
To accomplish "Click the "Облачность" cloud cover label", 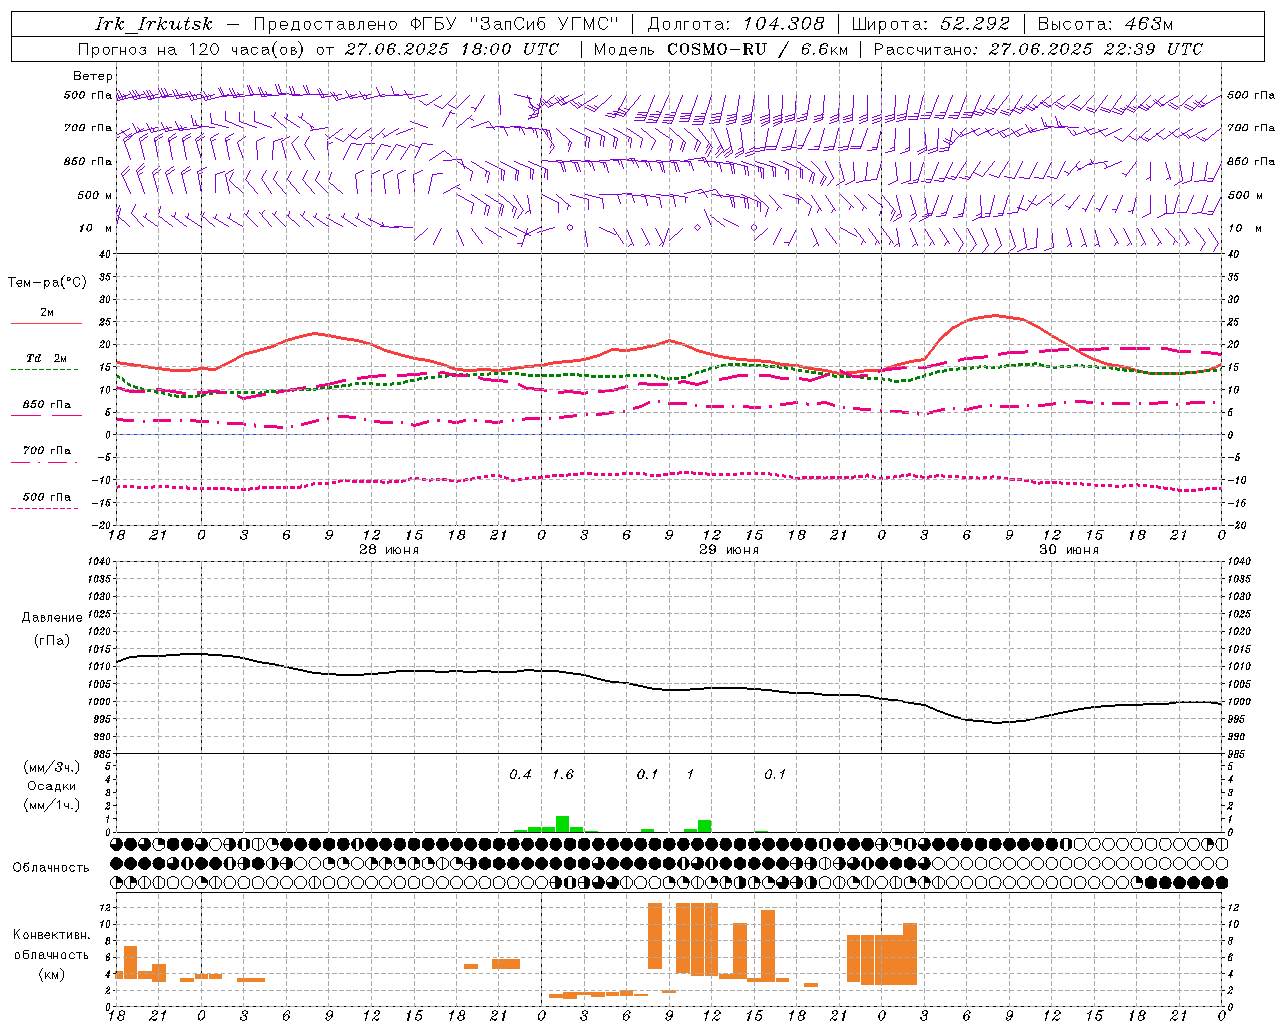I will click(51, 867).
